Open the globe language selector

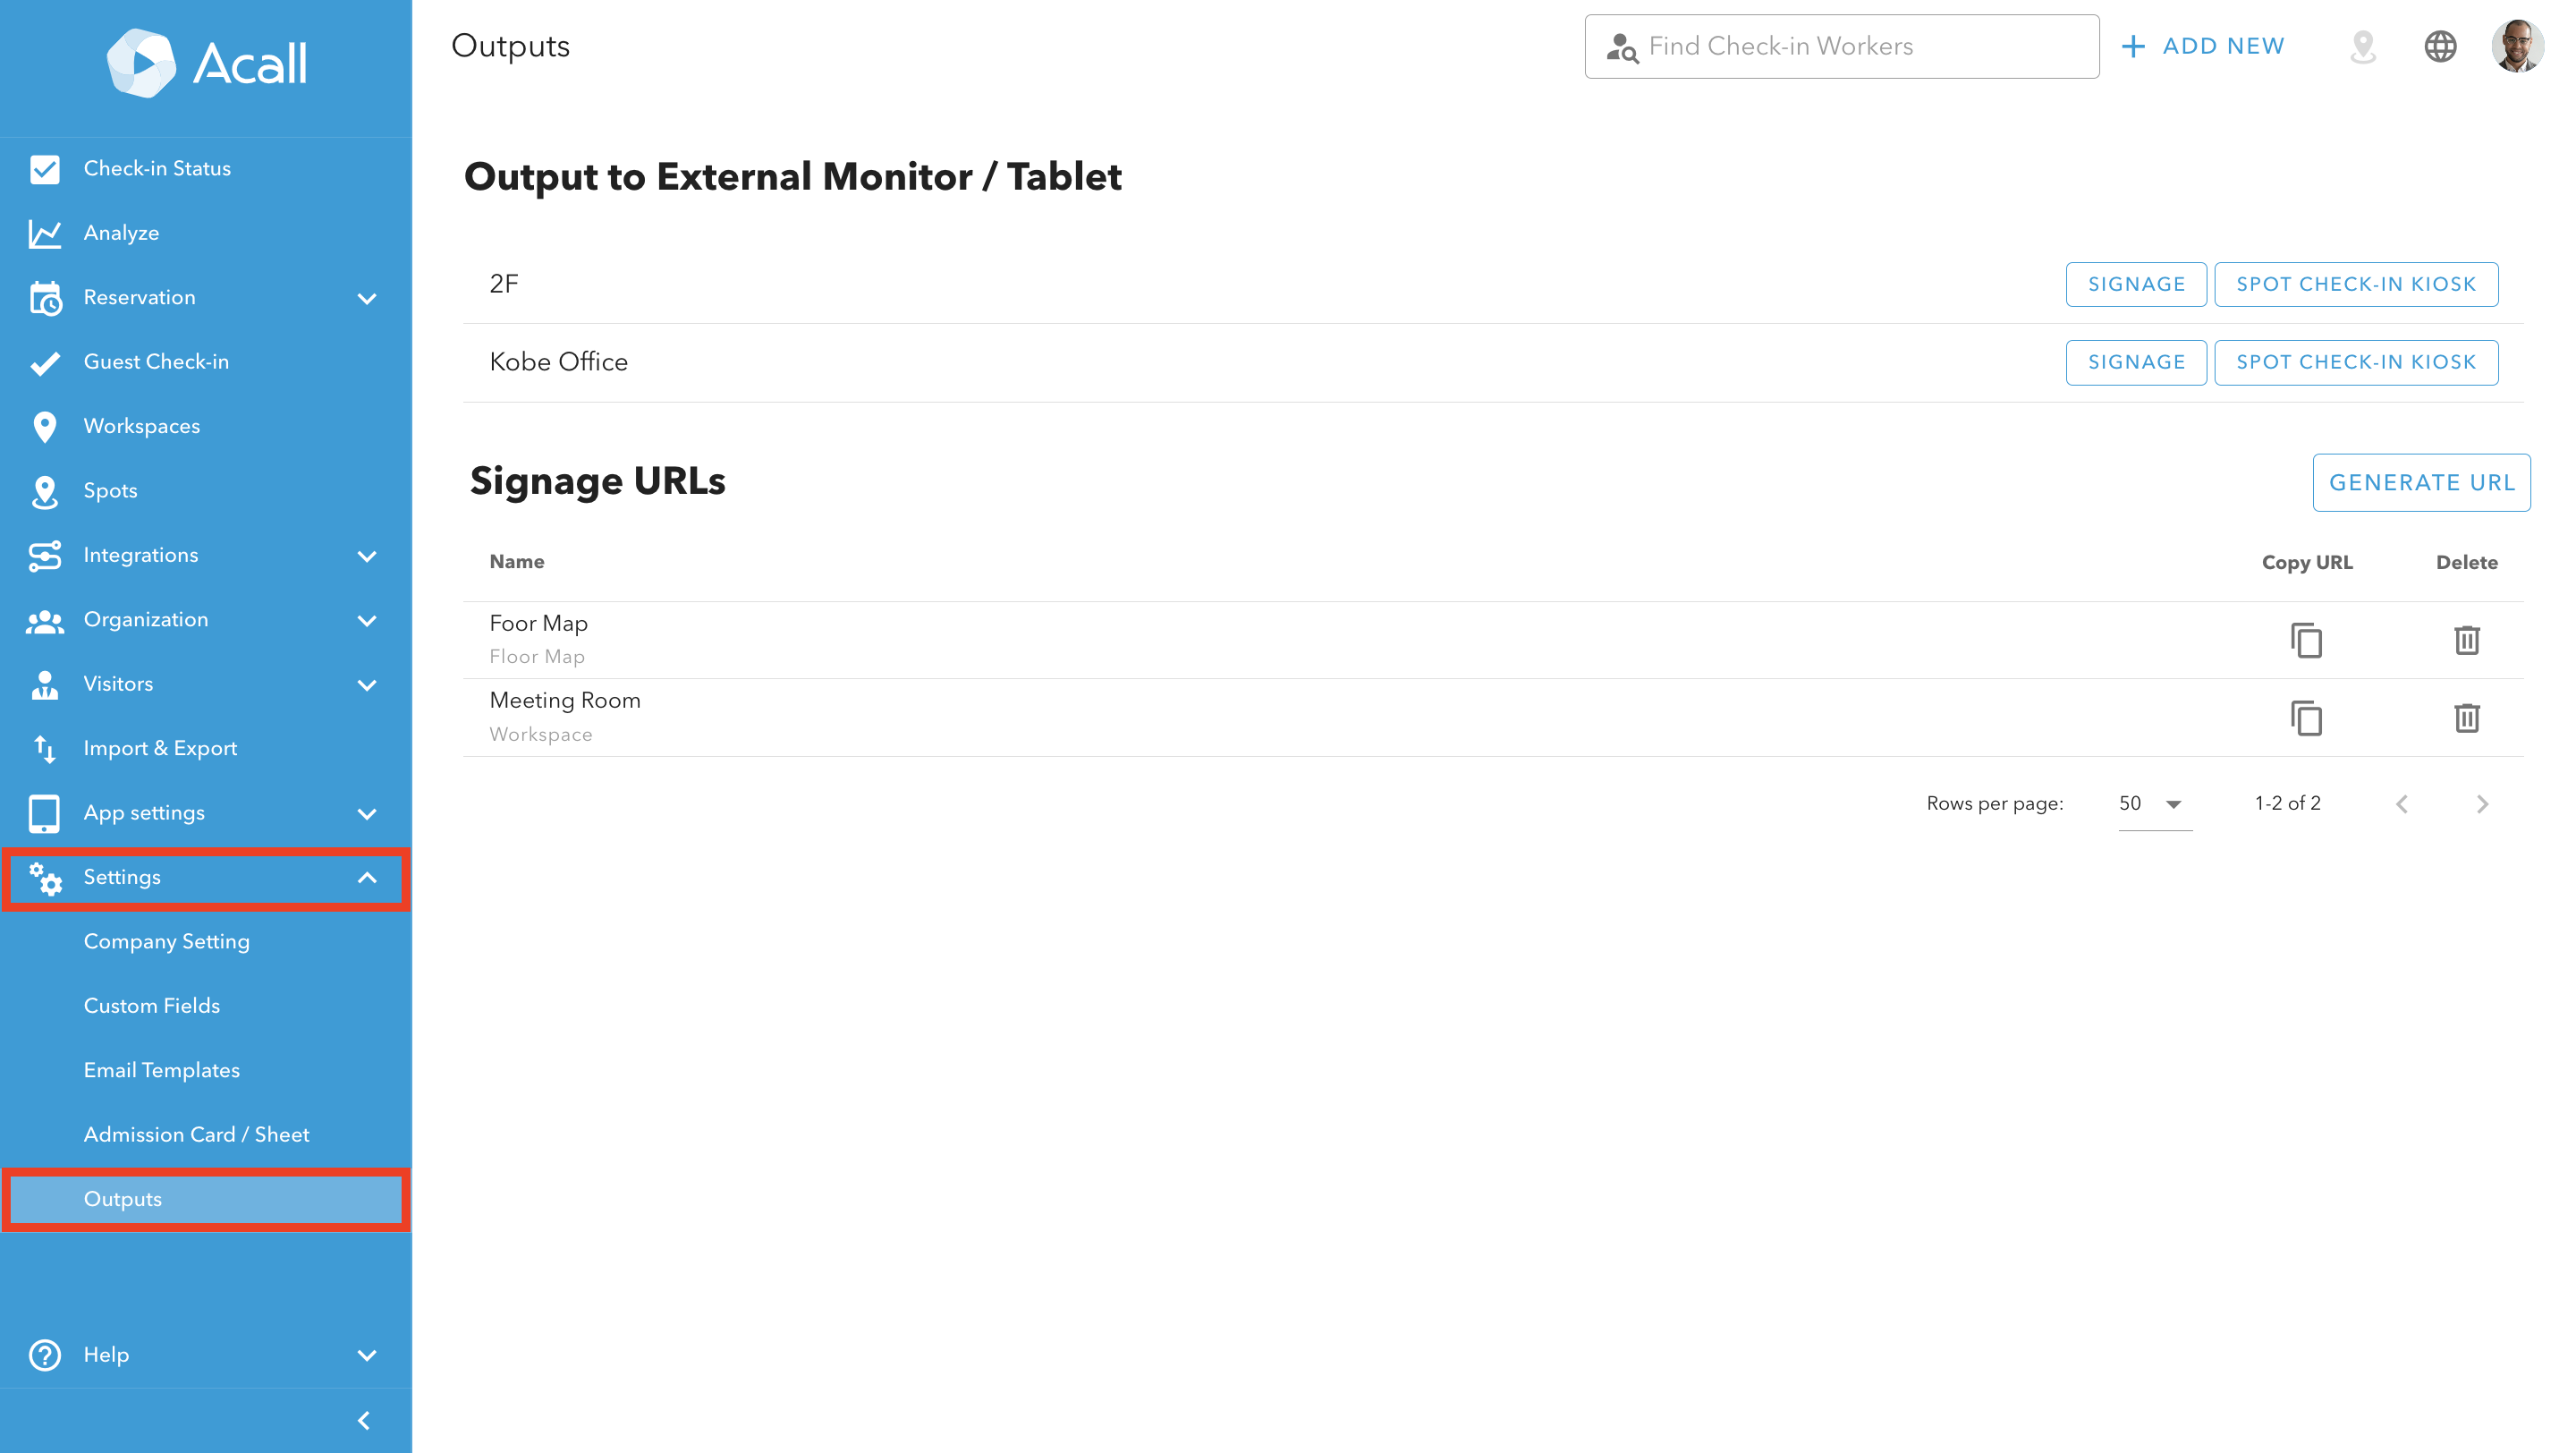[2440, 46]
